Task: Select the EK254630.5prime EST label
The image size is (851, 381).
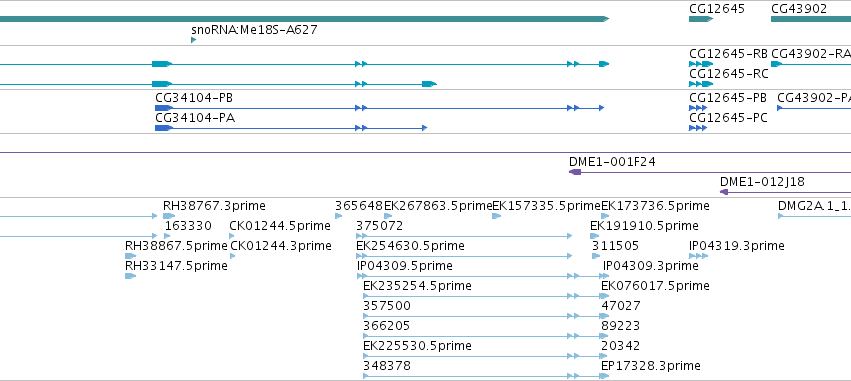Action: [x=410, y=246]
